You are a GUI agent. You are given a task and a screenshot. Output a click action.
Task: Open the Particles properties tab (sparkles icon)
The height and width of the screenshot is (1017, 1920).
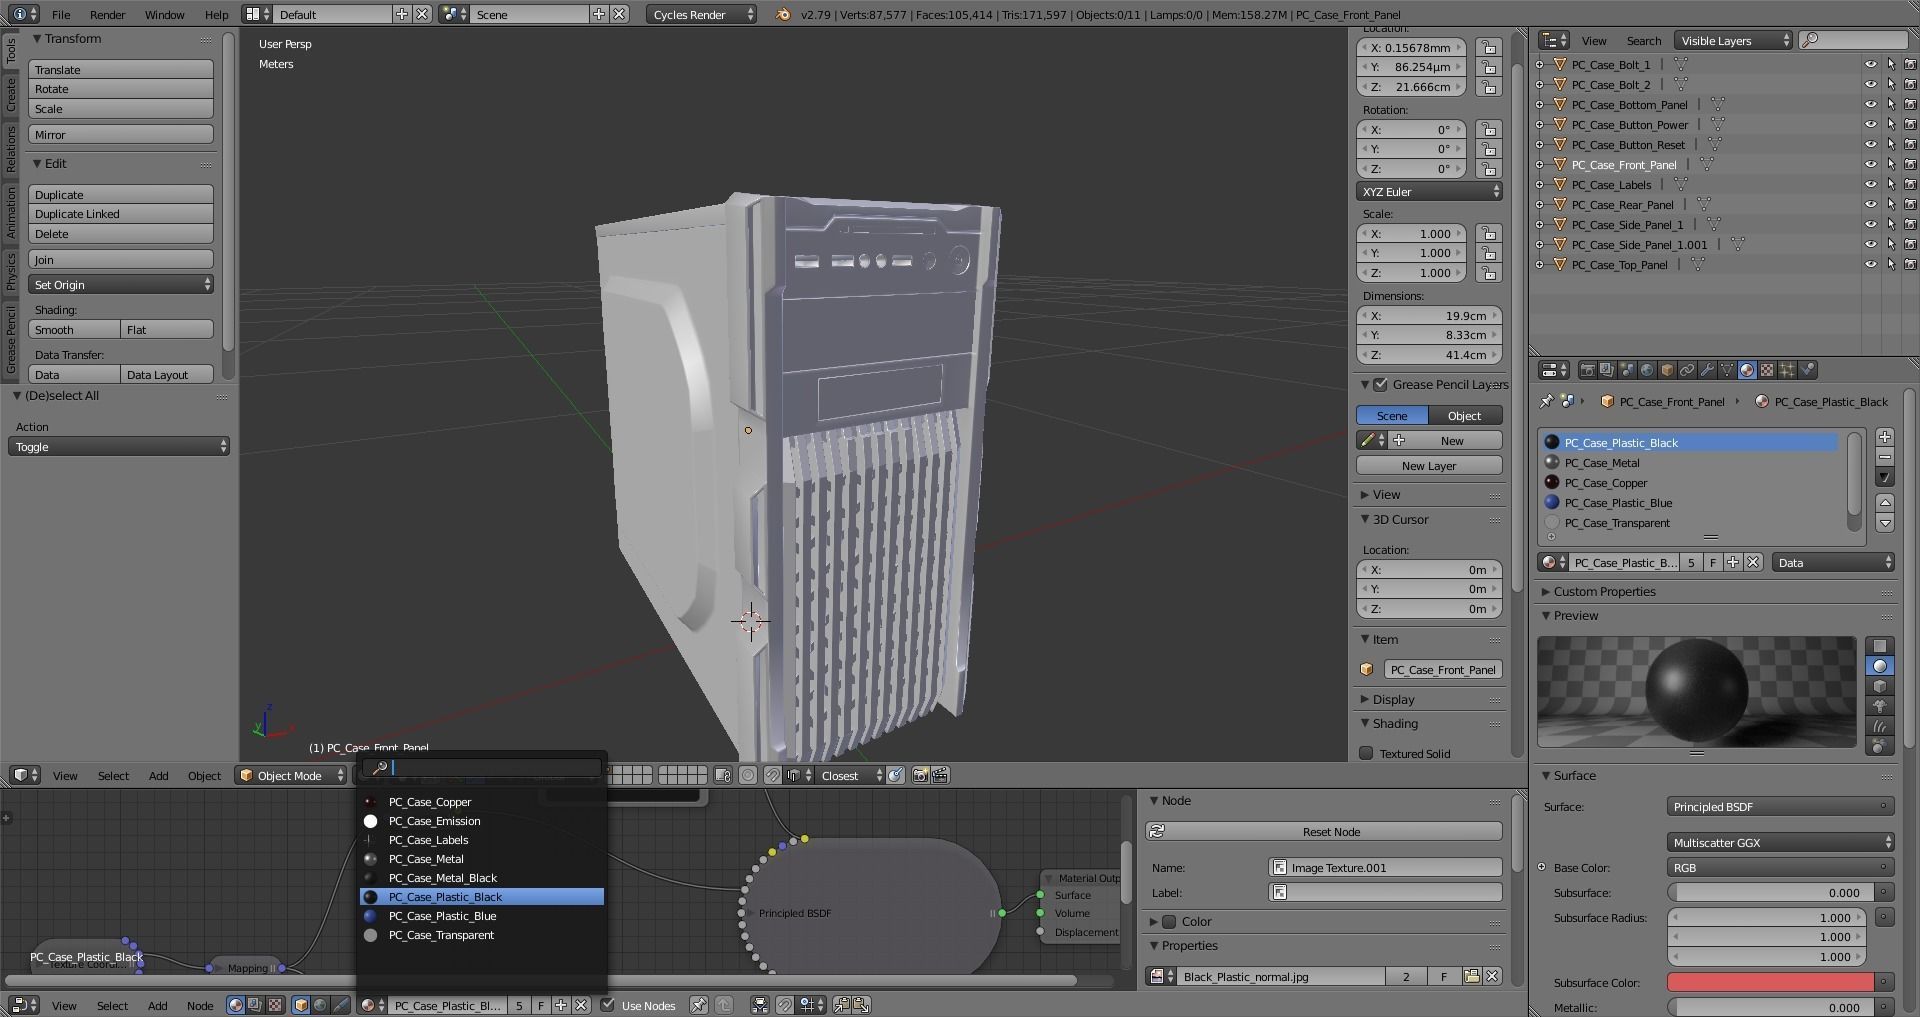(1787, 370)
